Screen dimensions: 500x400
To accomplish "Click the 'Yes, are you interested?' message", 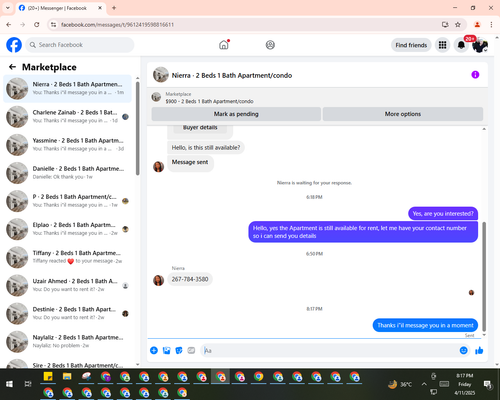I will 443,214.
